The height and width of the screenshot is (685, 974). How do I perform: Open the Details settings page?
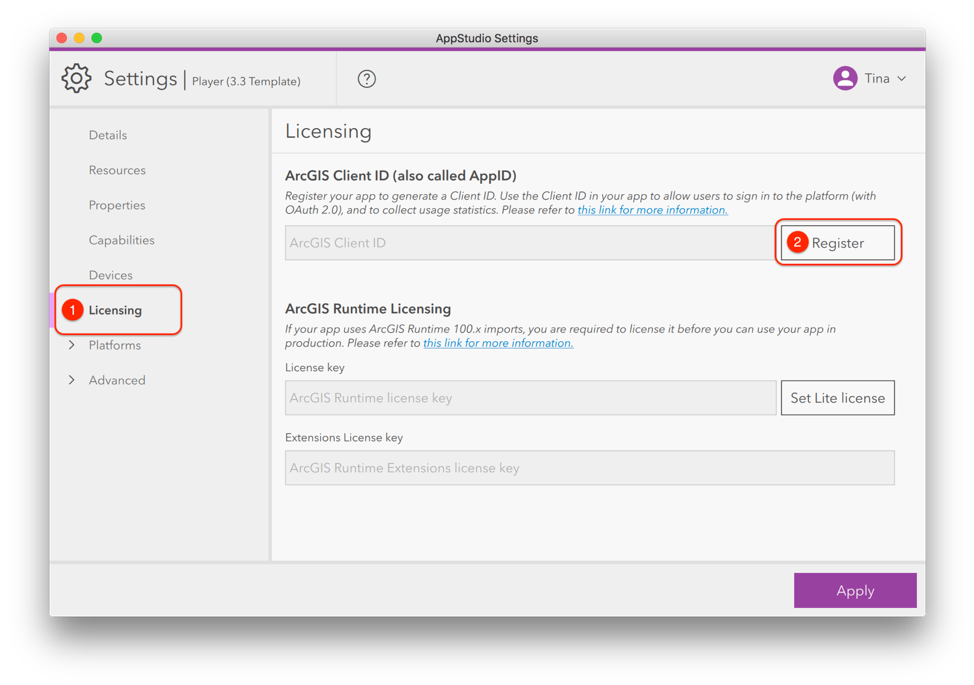[107, 135]
